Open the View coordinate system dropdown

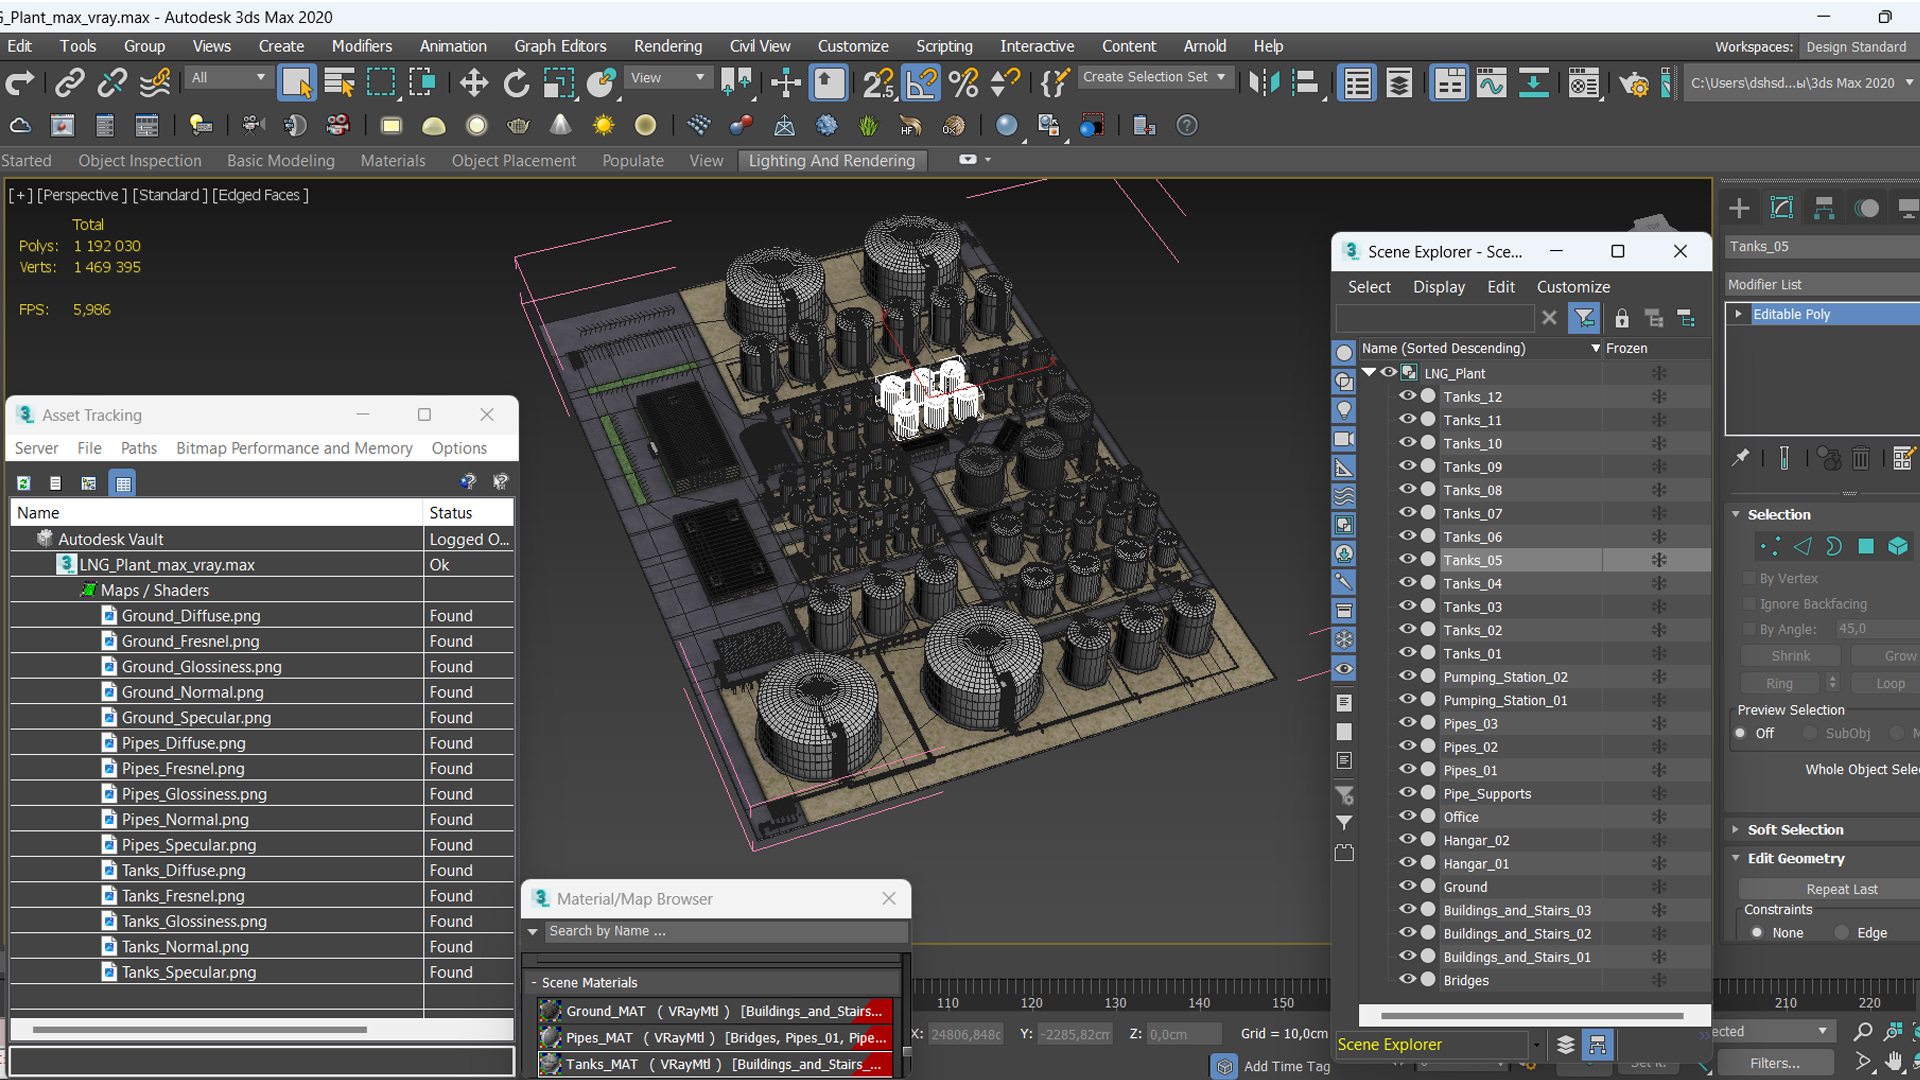tap(667, 77)
